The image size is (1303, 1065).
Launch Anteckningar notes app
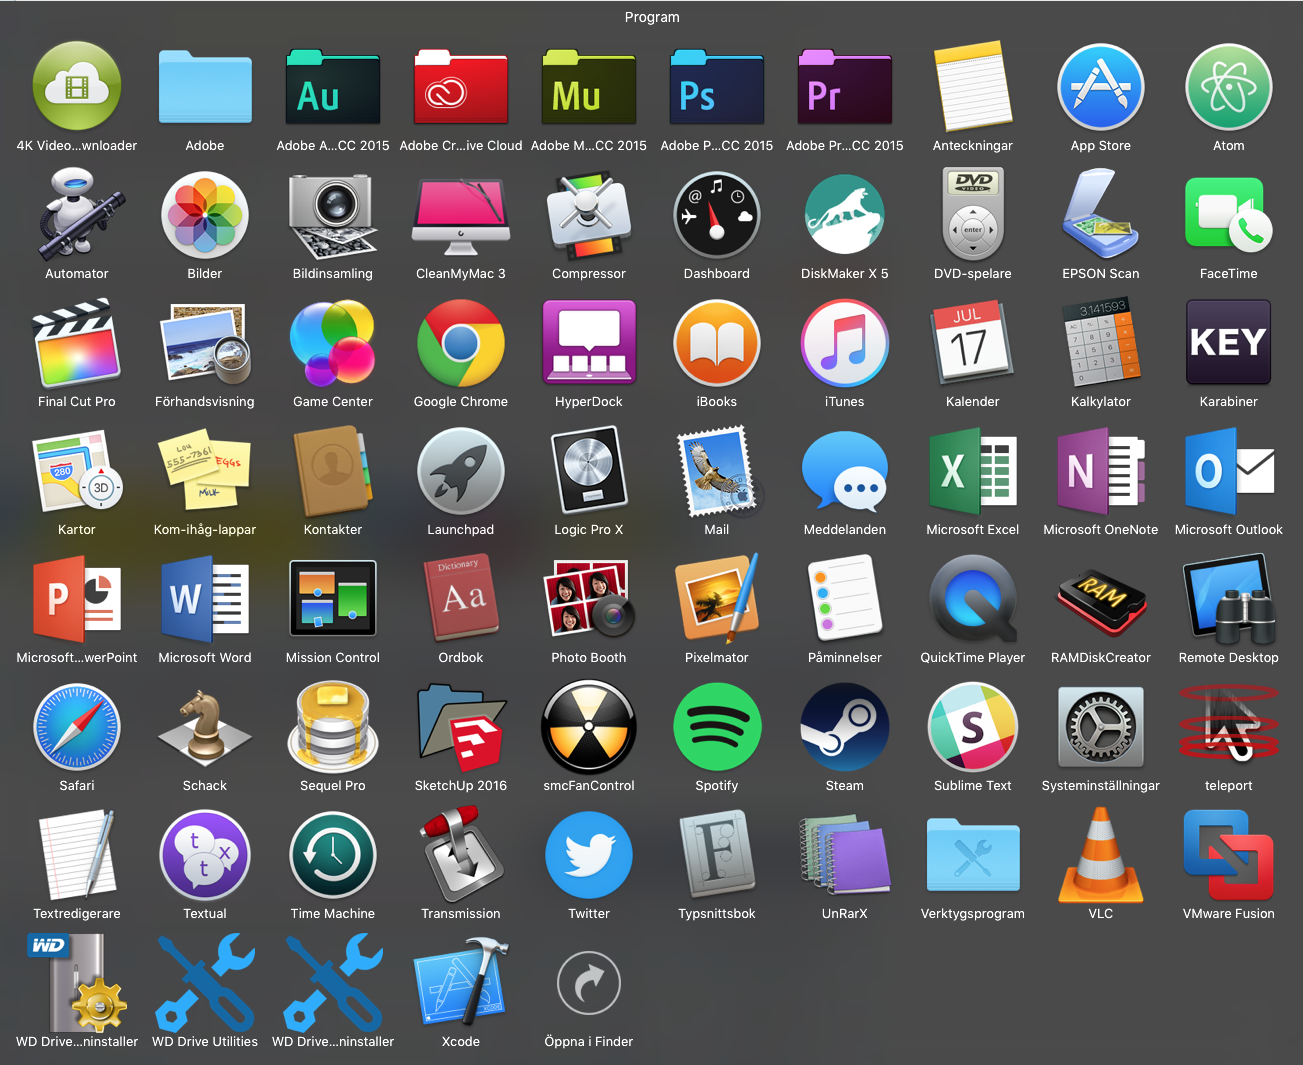click(x=973, y=86)
